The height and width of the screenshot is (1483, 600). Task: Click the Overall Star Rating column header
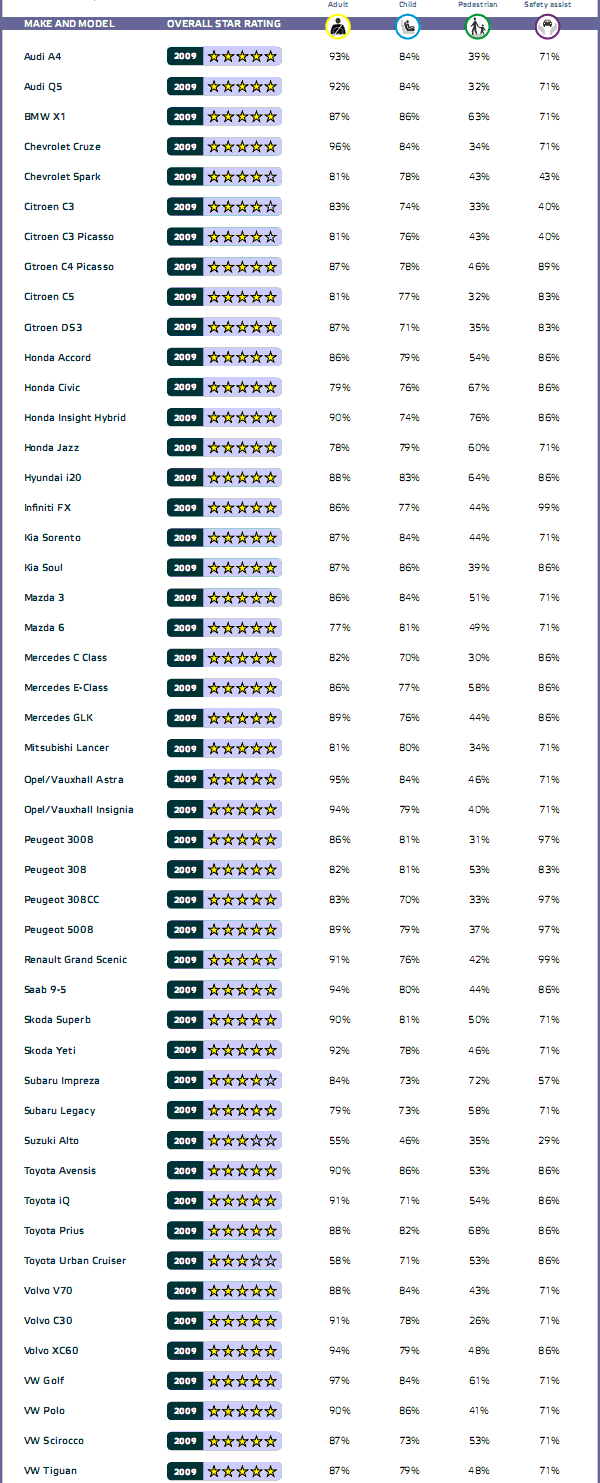224,23
